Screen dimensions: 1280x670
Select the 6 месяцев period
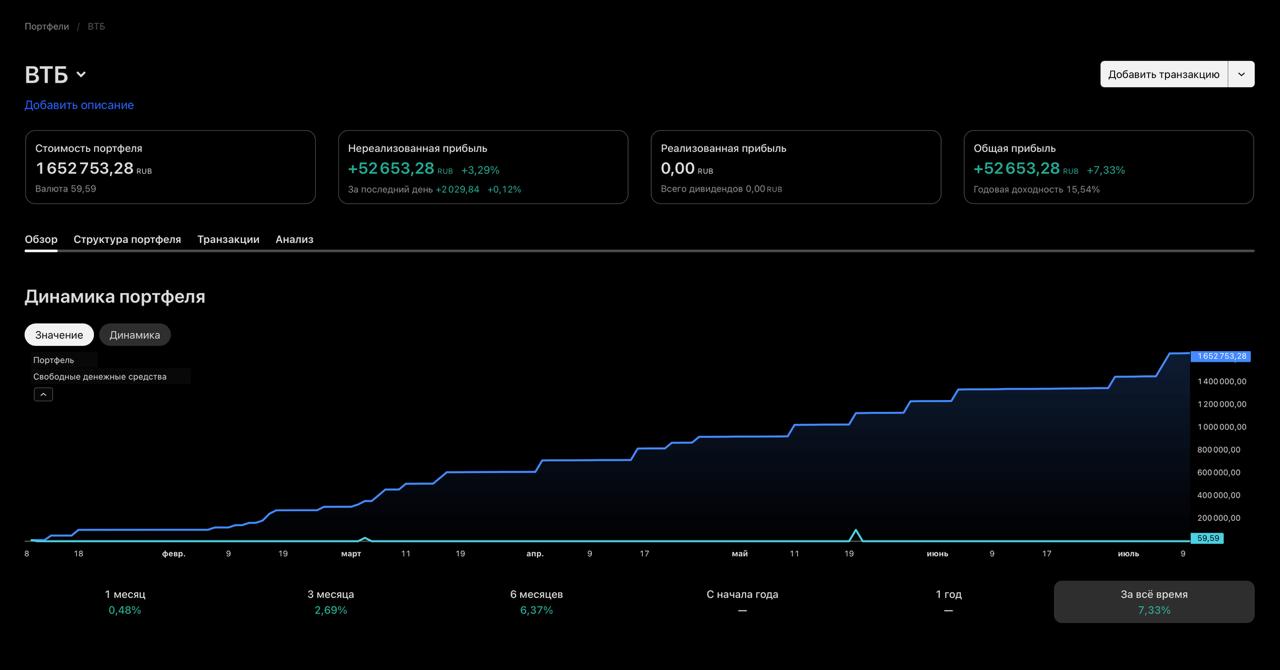pos(536,602)
